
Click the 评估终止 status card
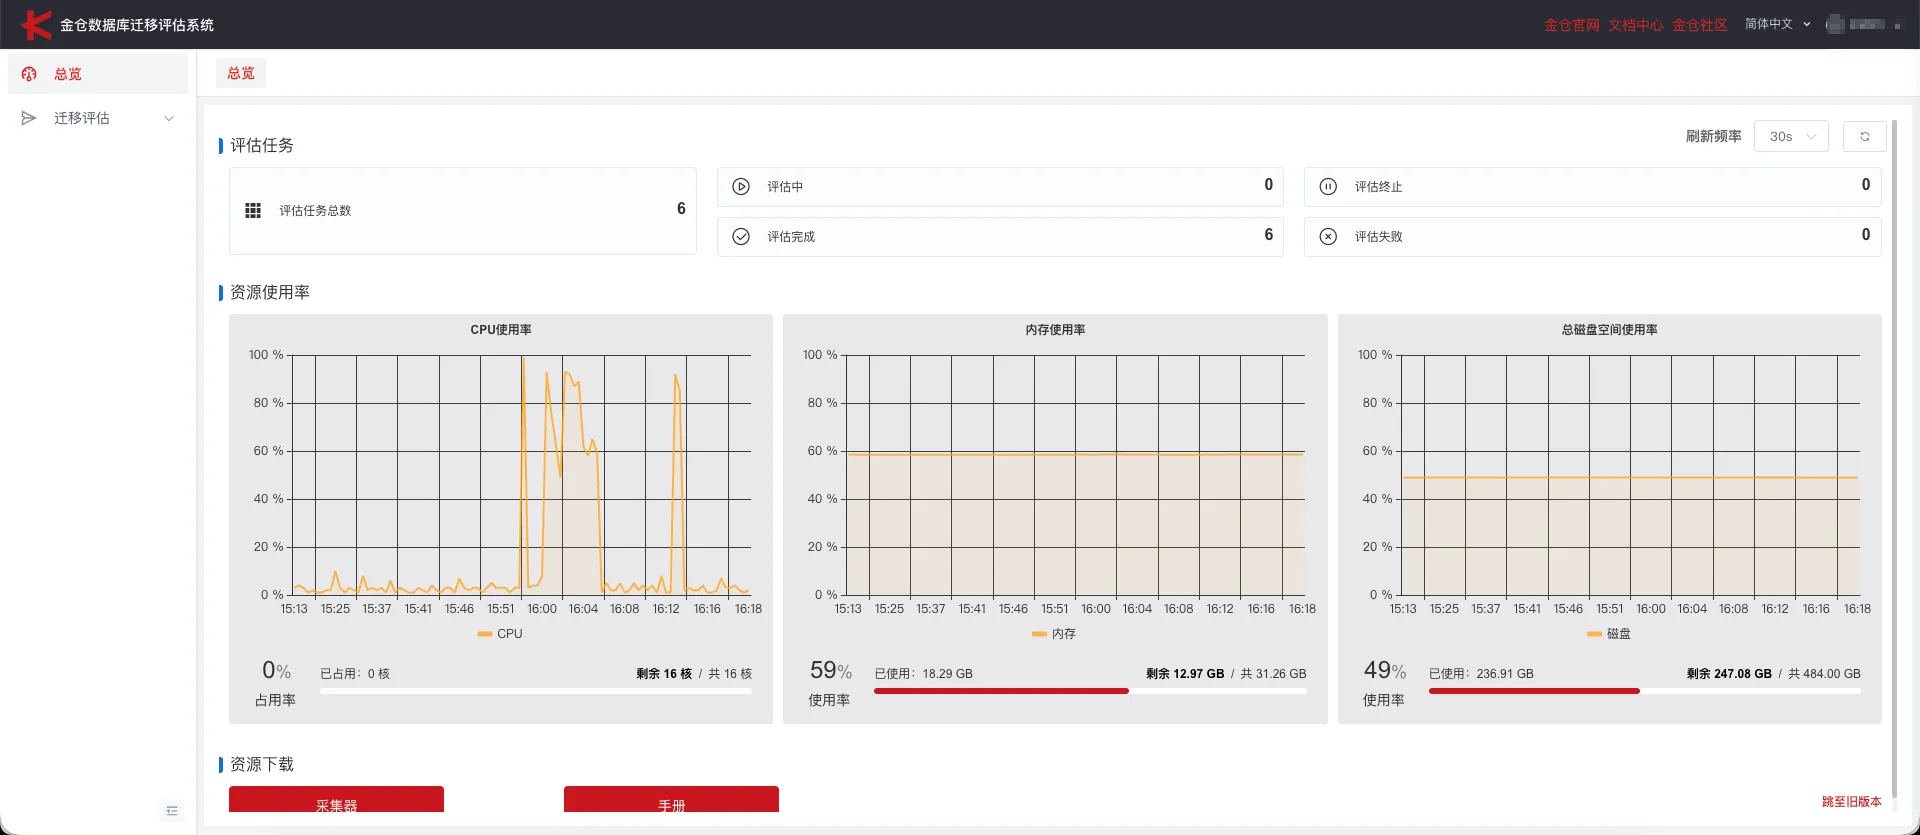[1593, 187]
